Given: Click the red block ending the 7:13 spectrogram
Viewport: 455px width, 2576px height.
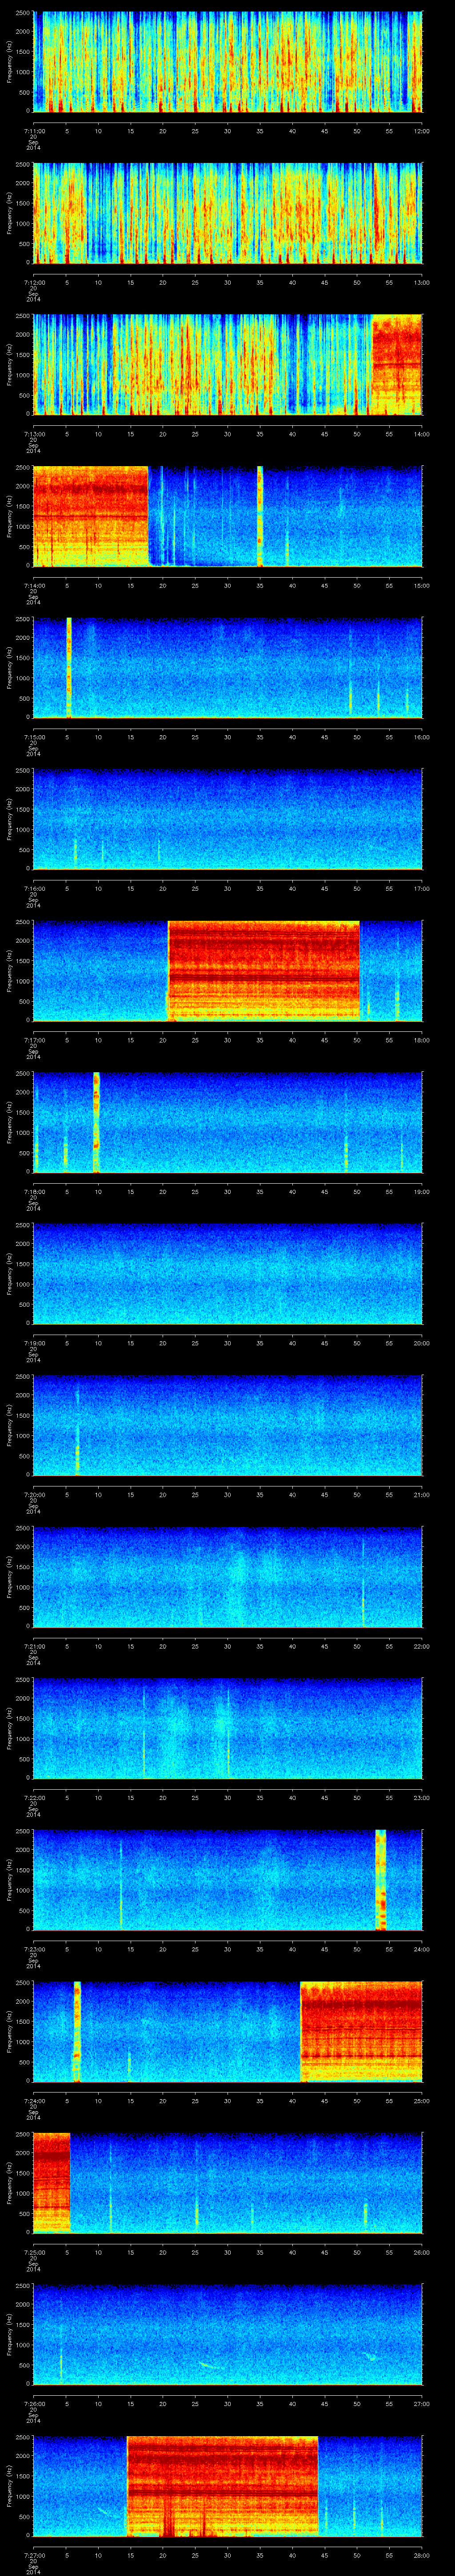Looking at the screenshot, I should [396, 364].
